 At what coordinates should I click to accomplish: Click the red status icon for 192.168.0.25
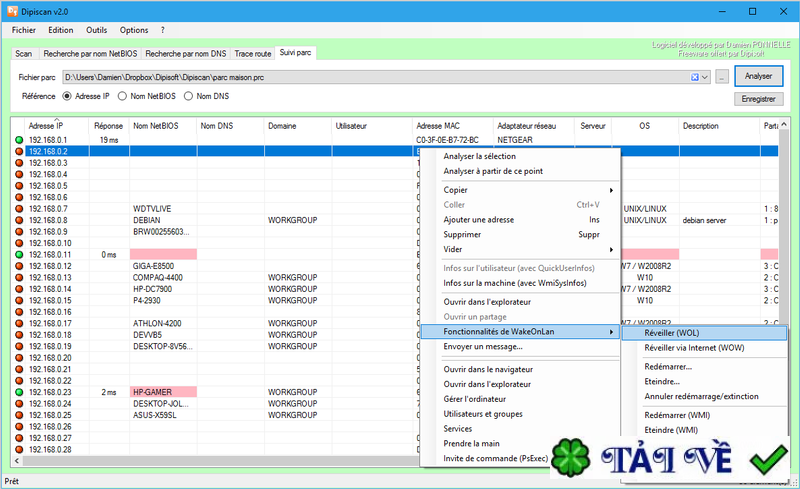19,416
